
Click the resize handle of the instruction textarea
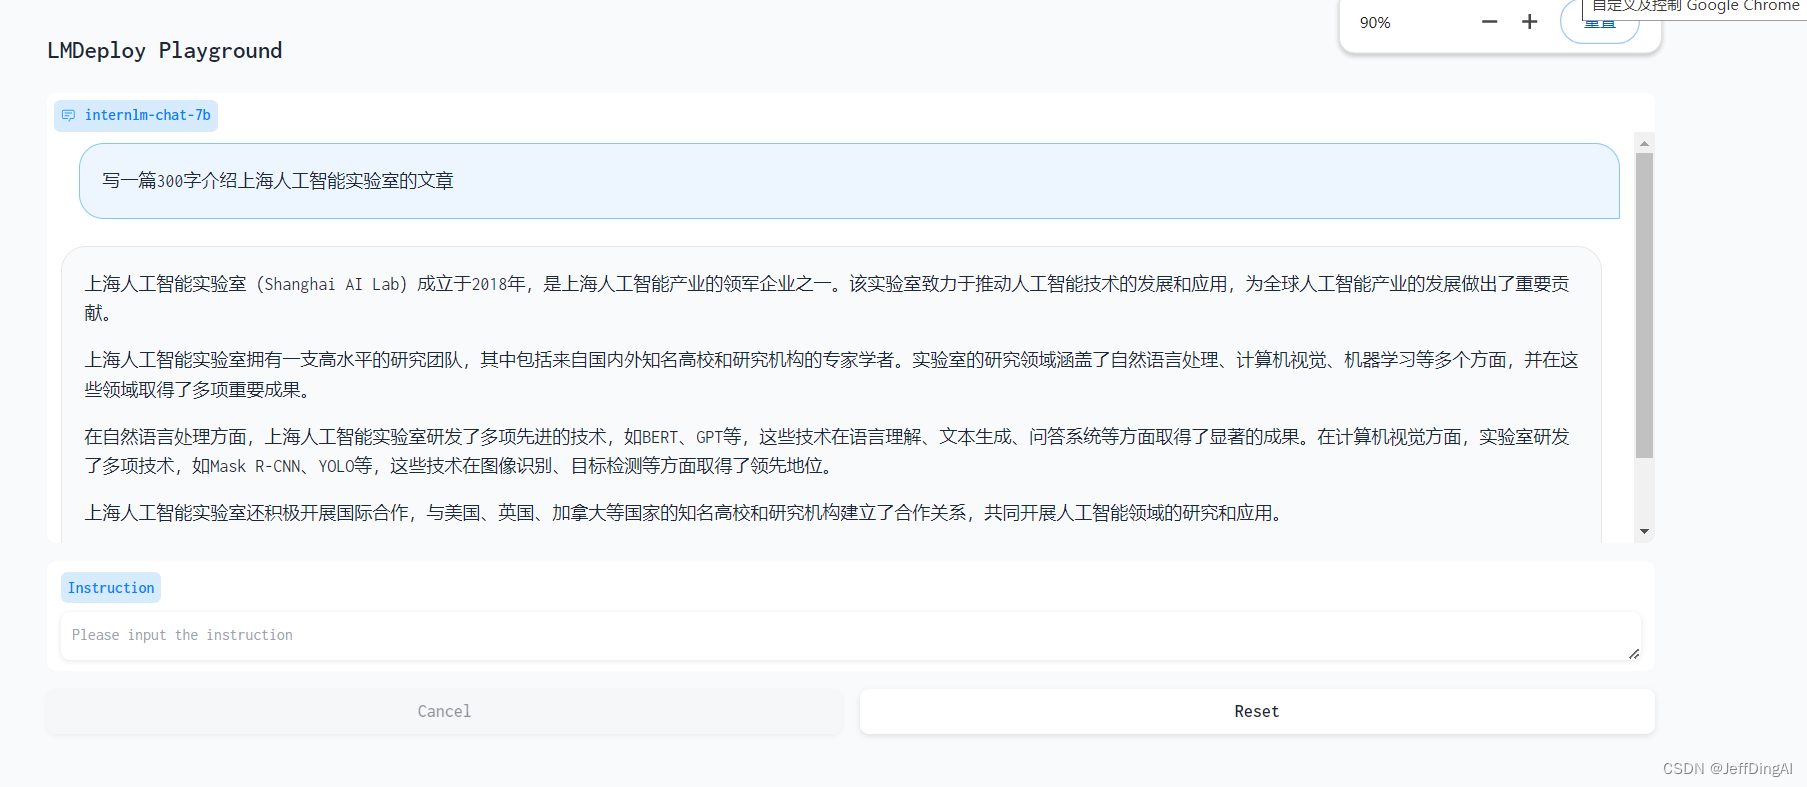point(1633,653)
